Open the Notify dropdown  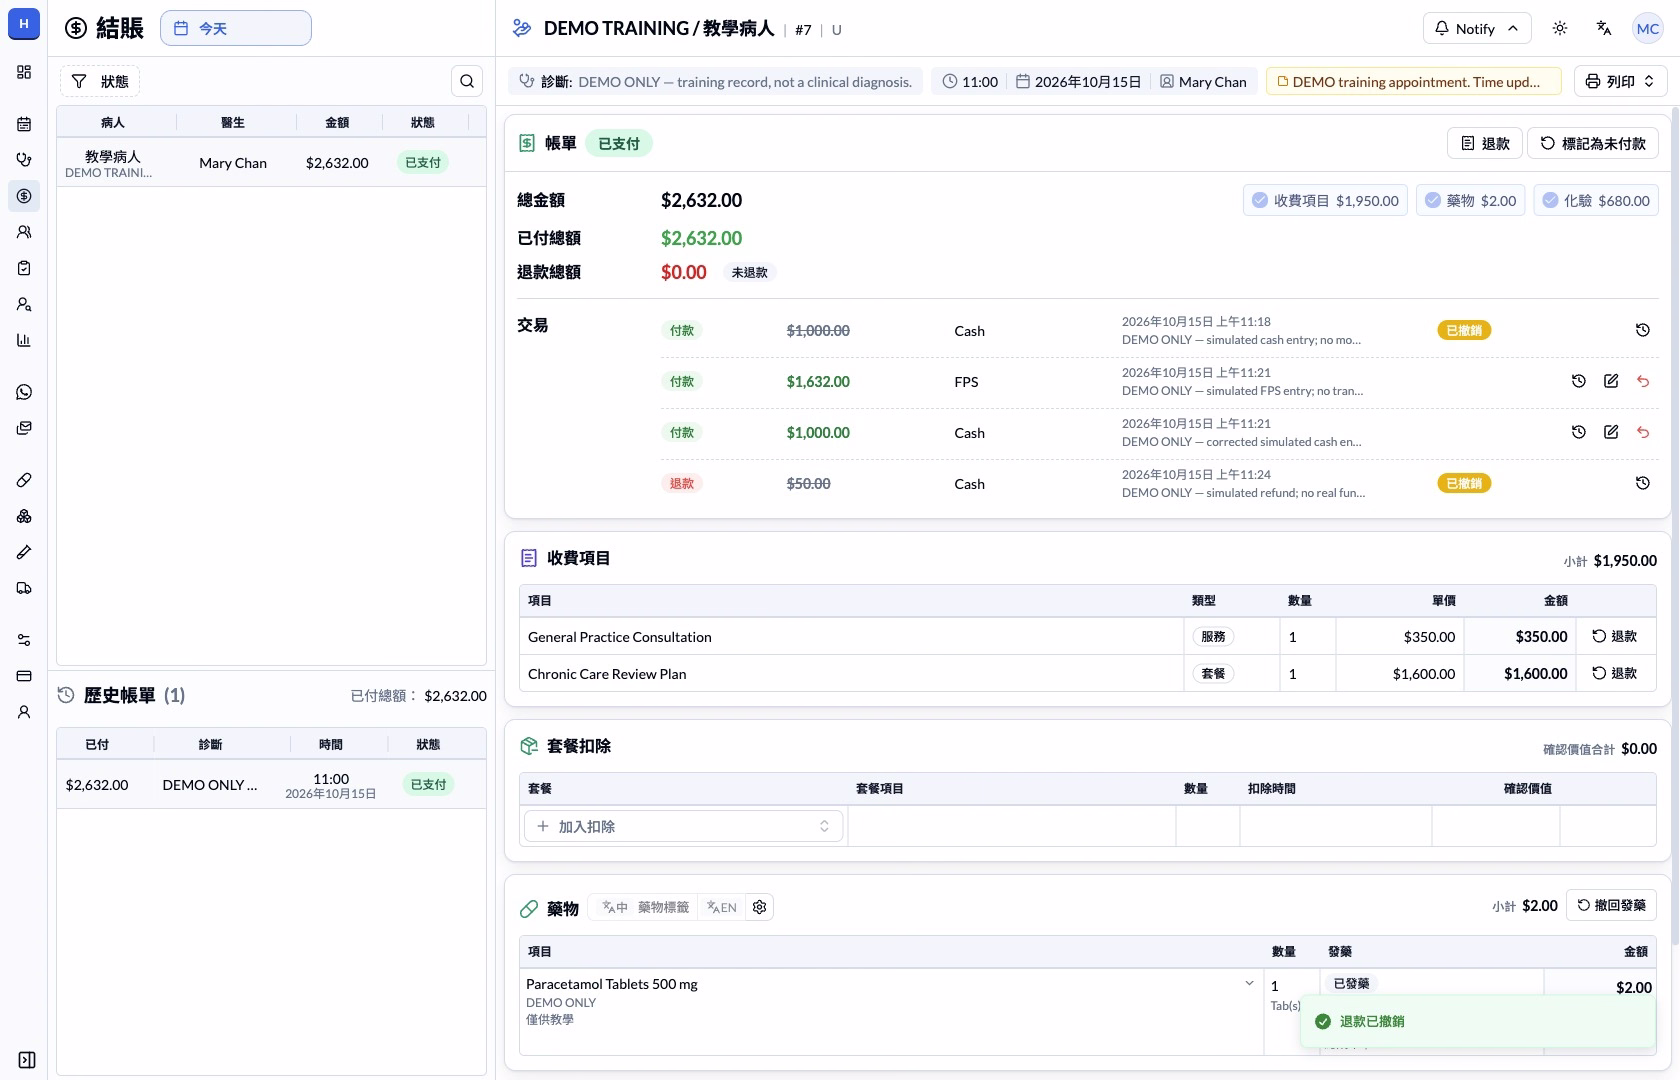tap(1476, 28)
